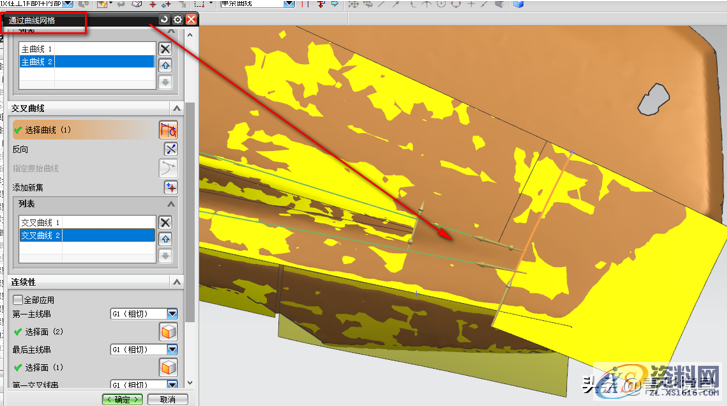Image resolution: width=727 pixels, height=406 pixels.
Task: Click select face icon for first primary string
Action: tap(169, 331)
